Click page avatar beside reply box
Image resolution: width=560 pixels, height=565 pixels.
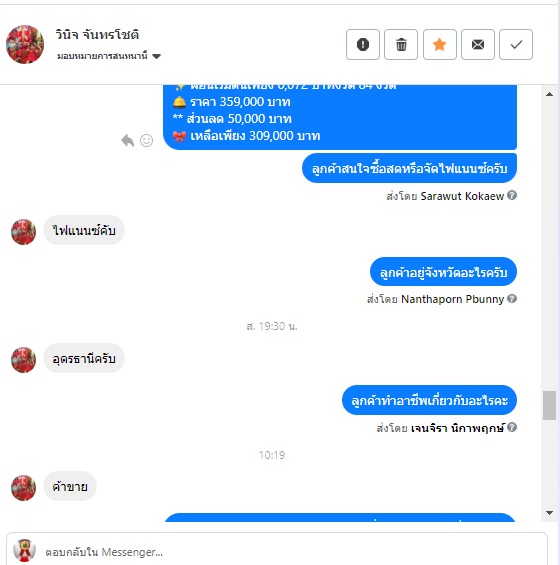[25, 551]
